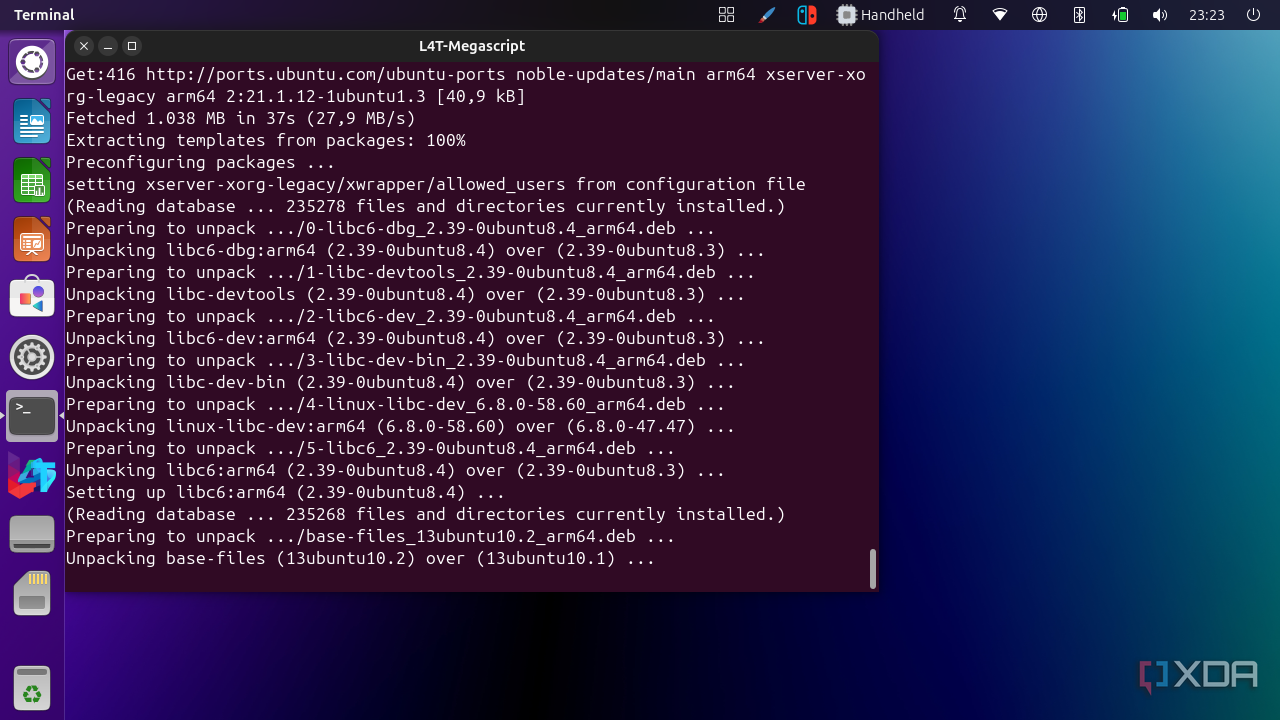Open the Terminal app menu in top bar
Image resolution: width=1280 pixels, height=720 pixels.
pos(44,15)
